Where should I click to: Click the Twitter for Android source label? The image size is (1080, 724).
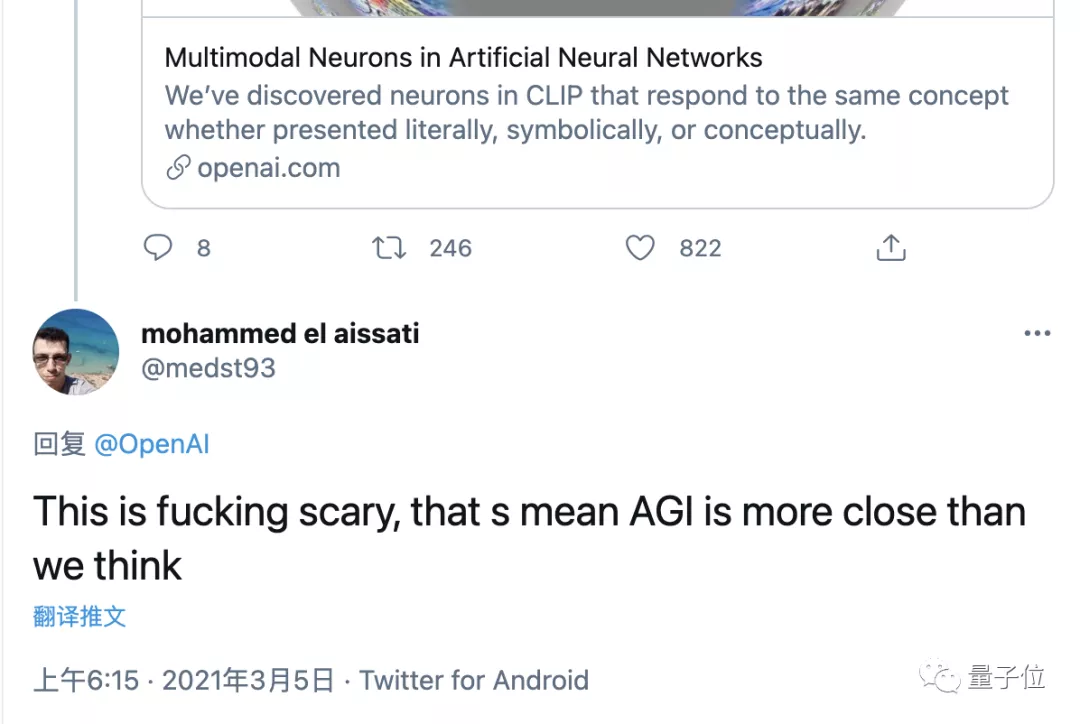tap(474, 681)
